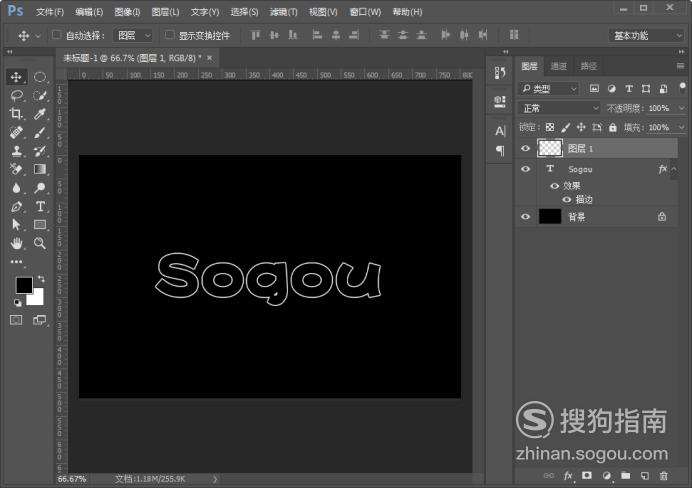Open the Paragraph panel icon
This screenshot has height=488, width=692.
tap(500, 151)
